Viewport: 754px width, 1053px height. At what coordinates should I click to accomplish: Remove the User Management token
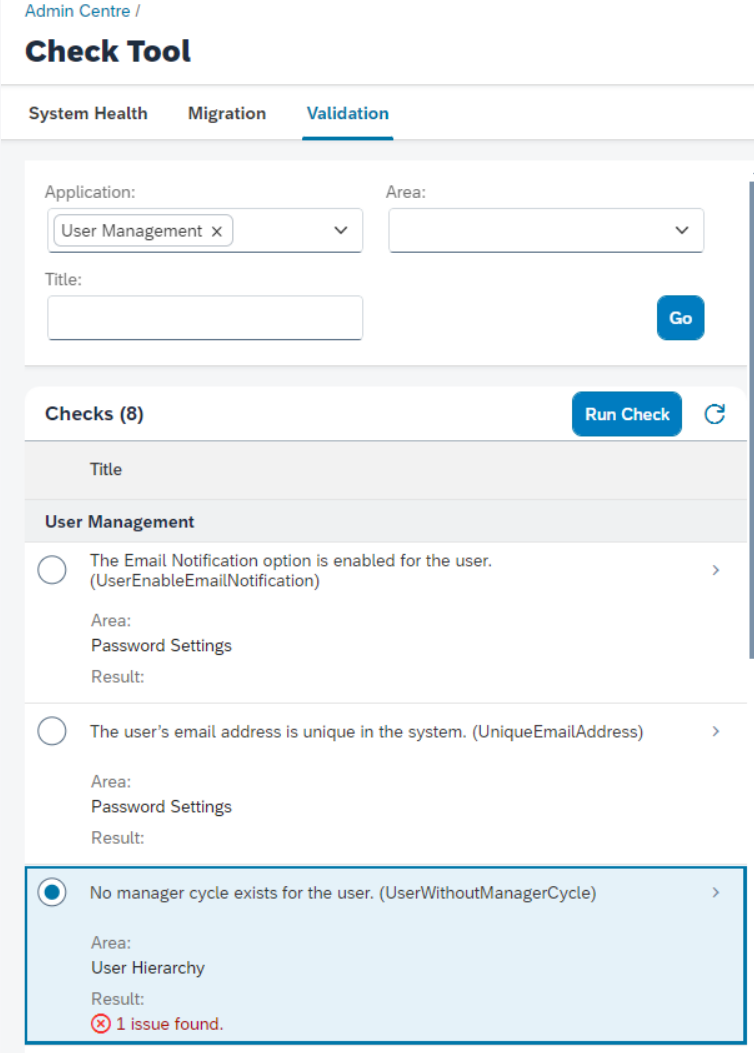click(216, 231)
